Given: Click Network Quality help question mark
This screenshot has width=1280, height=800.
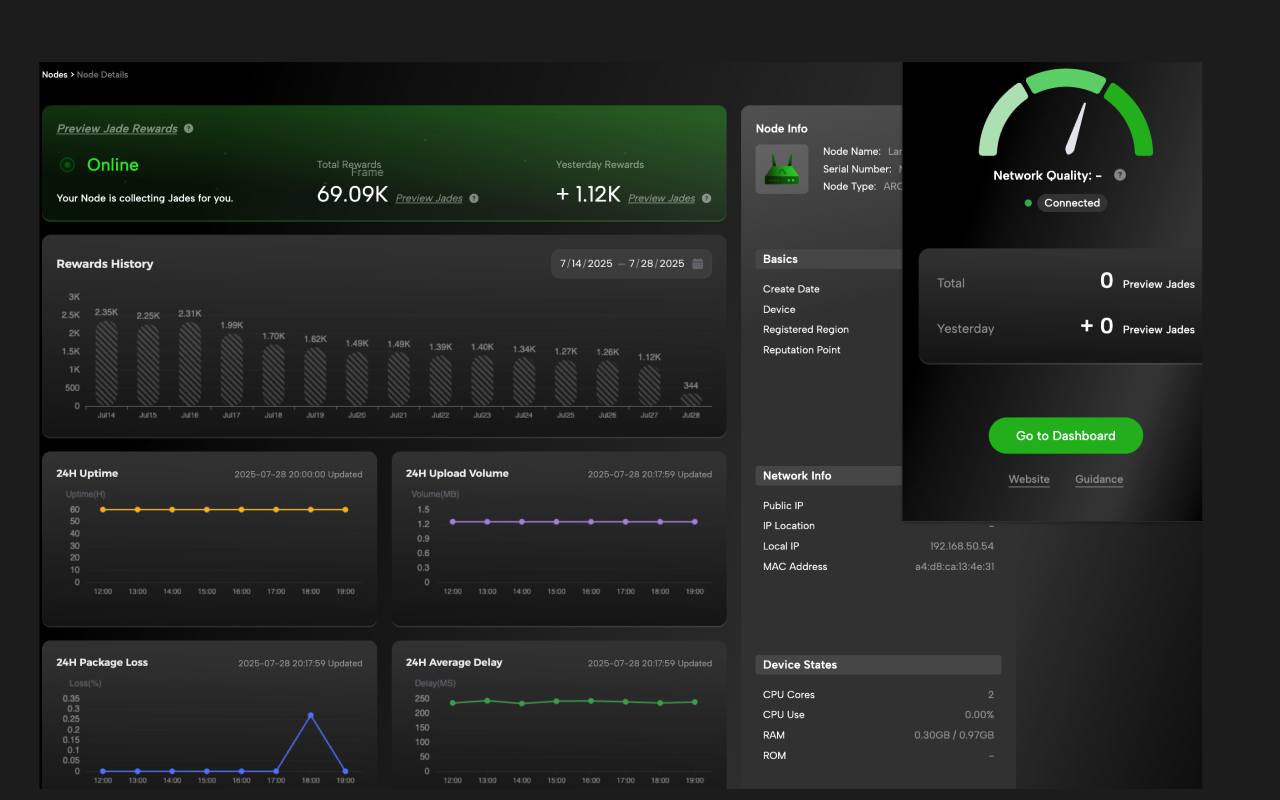Looking at the screenshot, I should 1120,175.
